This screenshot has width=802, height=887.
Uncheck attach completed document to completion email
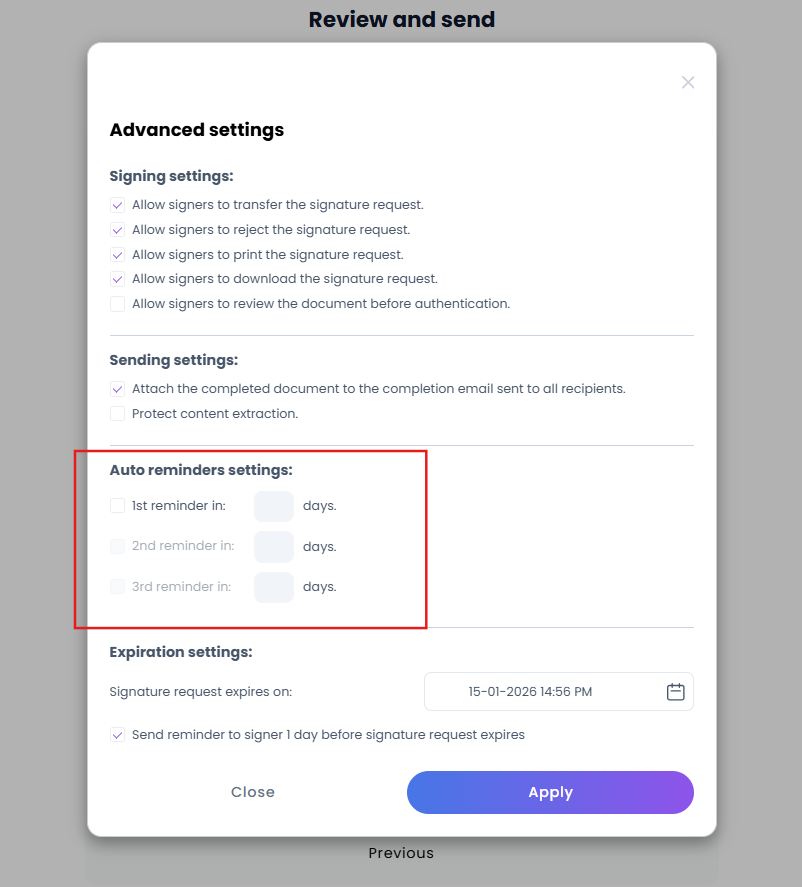coord(117,389)
